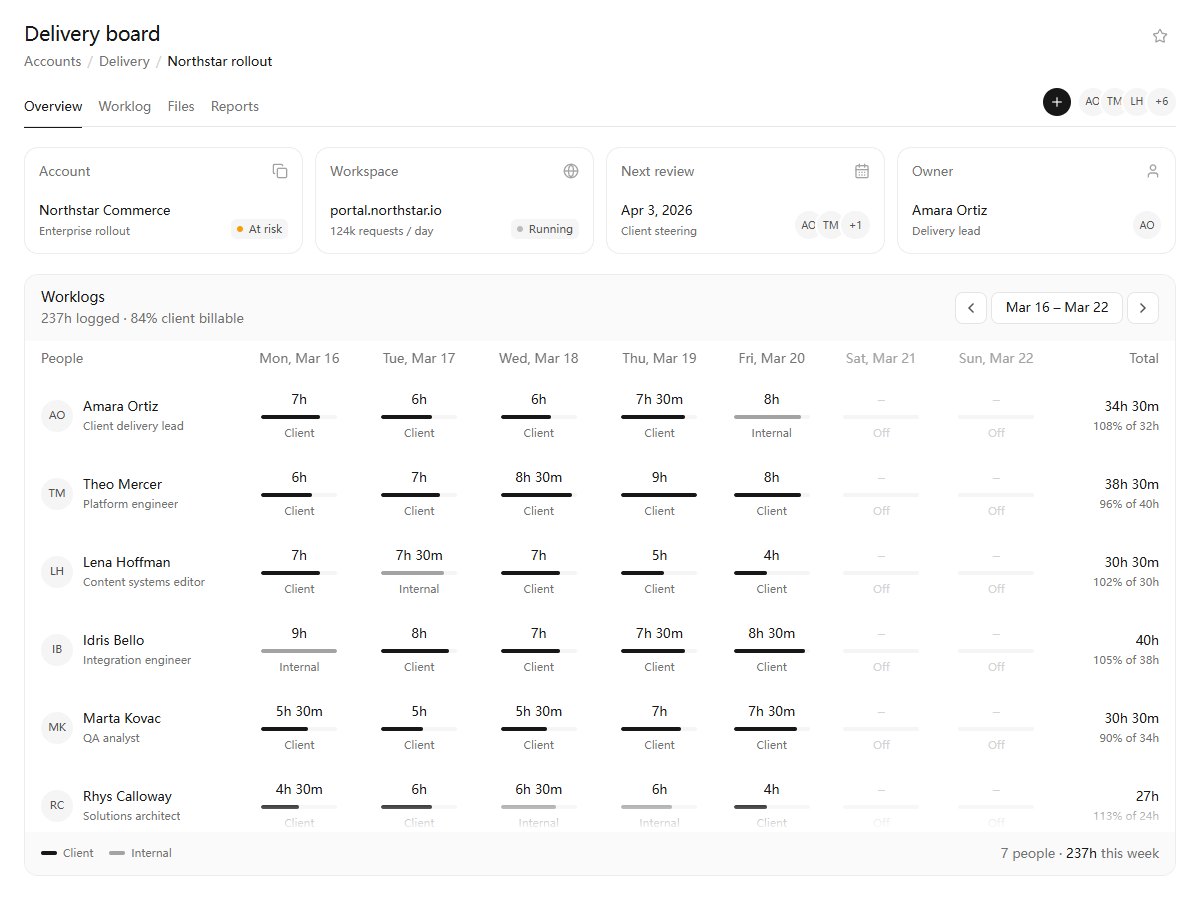Click the person icon in Owner card
Image resolution: width=1200 pixels, height=900 pixels.
coord(1153,171)
